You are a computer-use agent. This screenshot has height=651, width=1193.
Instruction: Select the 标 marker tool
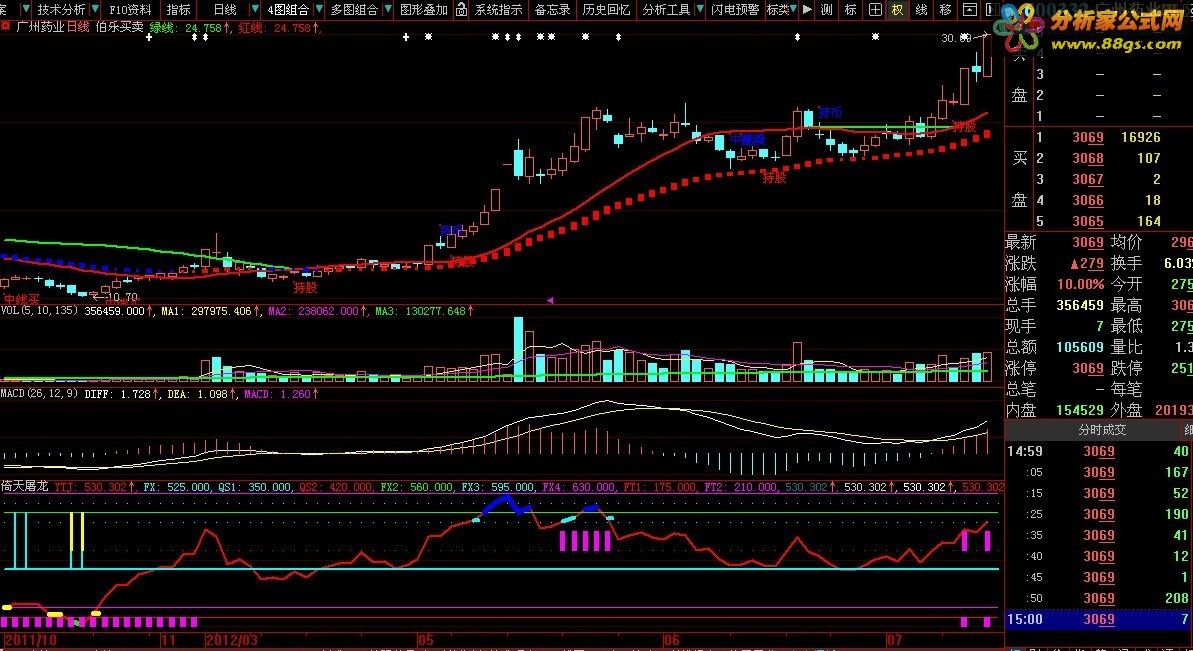(851, 10)
